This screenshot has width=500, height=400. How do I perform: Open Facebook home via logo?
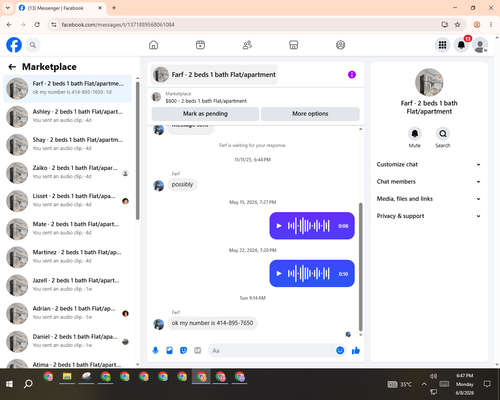pyautogui.click(x=14, y=45)
